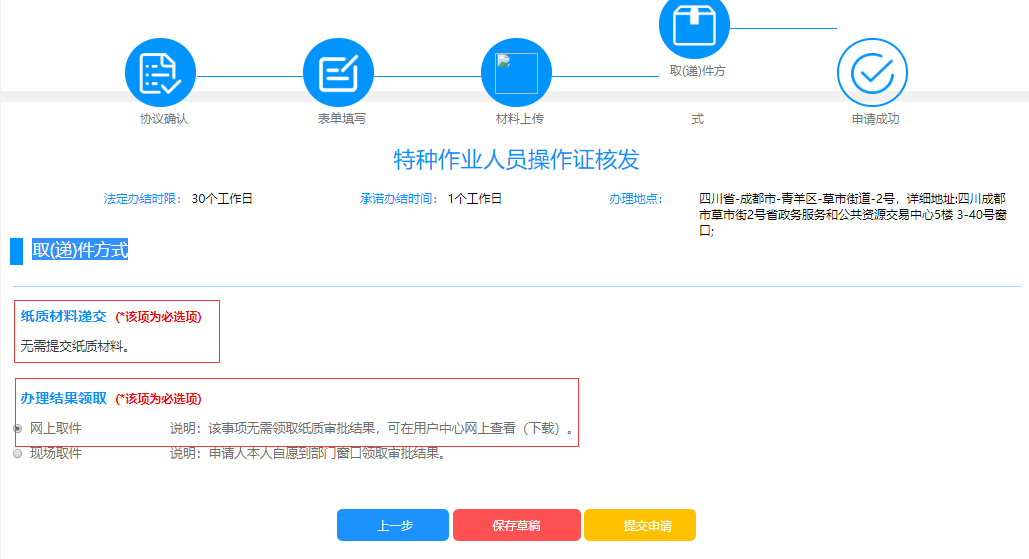1029x559 pixels.
Task: Click the 表单填写 step label
Action: (342, 119)
